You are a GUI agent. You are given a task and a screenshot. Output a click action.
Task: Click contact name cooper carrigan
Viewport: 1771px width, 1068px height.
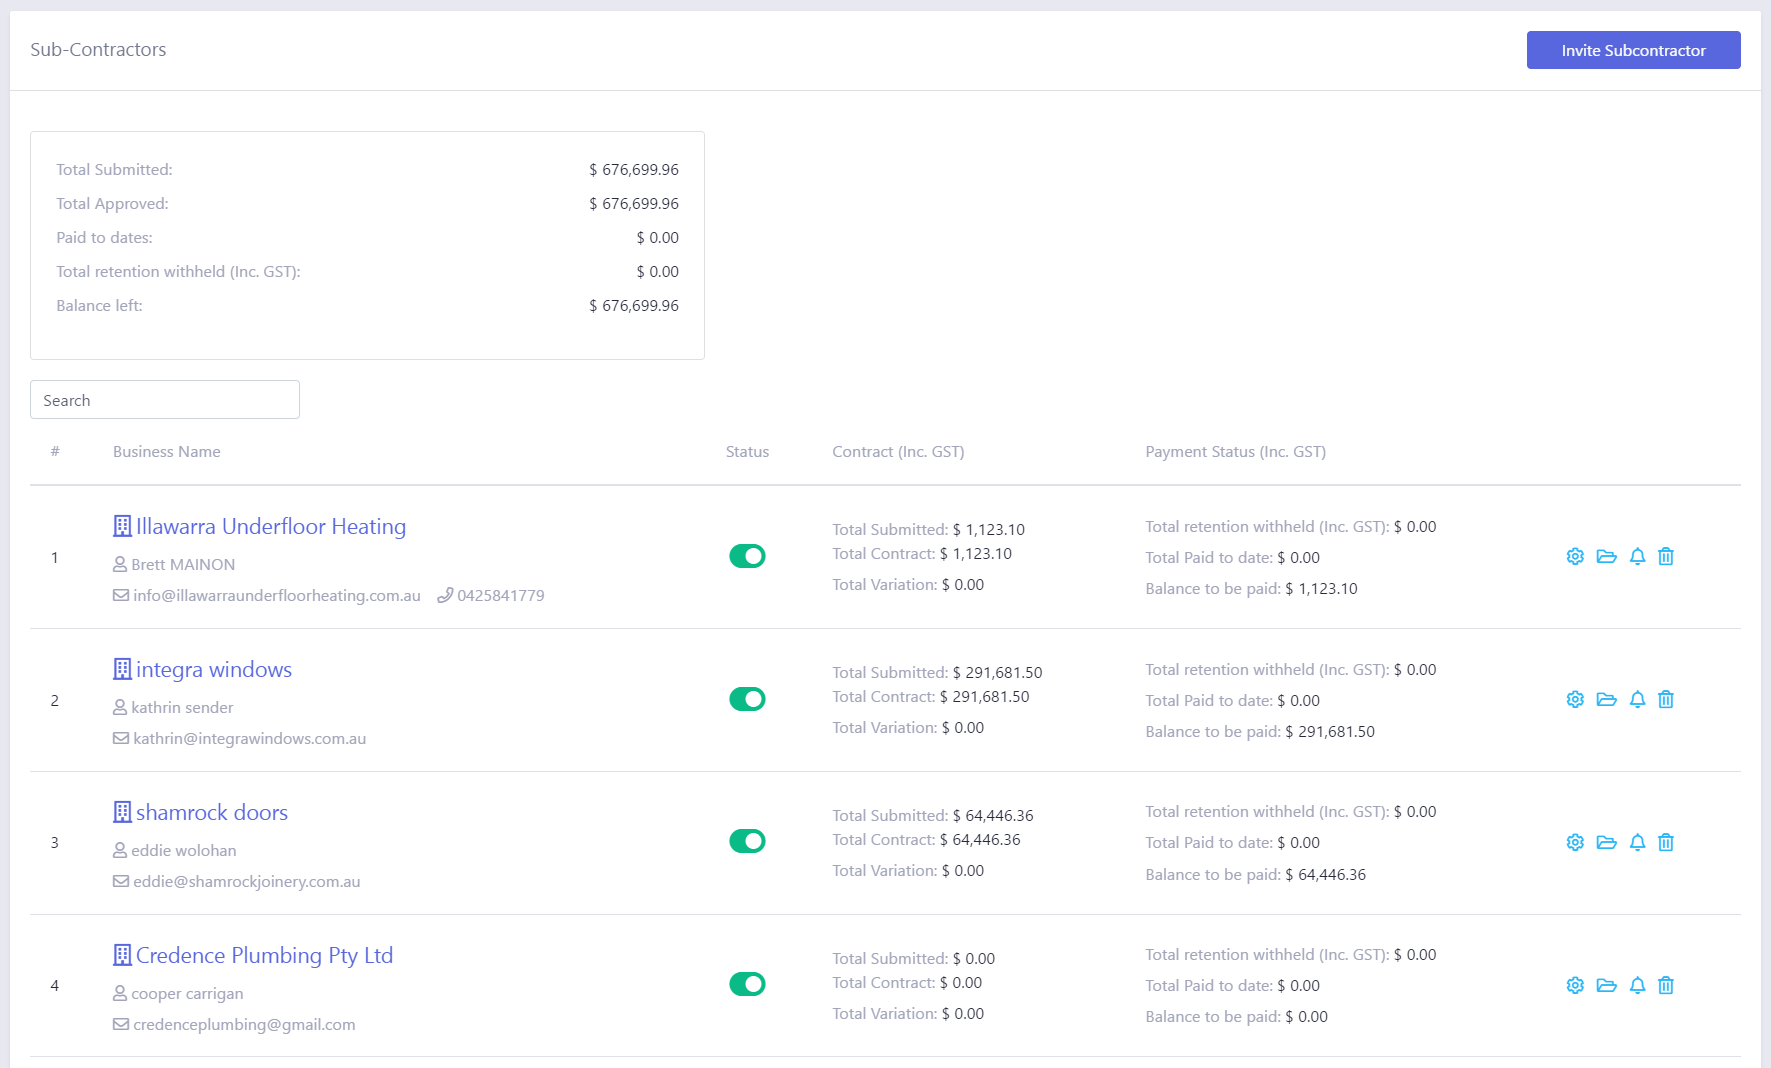point(187,994)
